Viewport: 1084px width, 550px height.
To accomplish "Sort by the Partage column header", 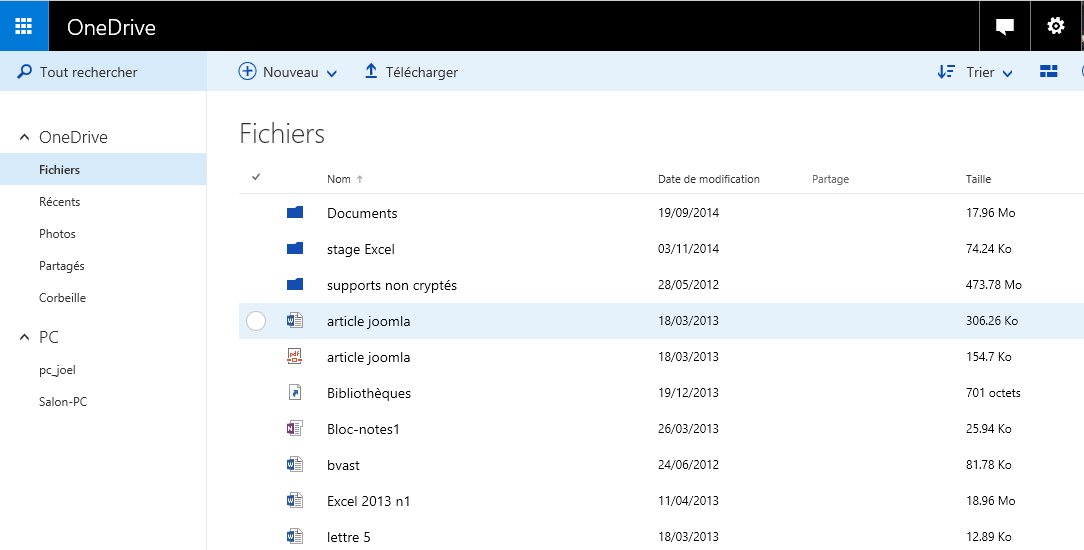I will [830, 179].
